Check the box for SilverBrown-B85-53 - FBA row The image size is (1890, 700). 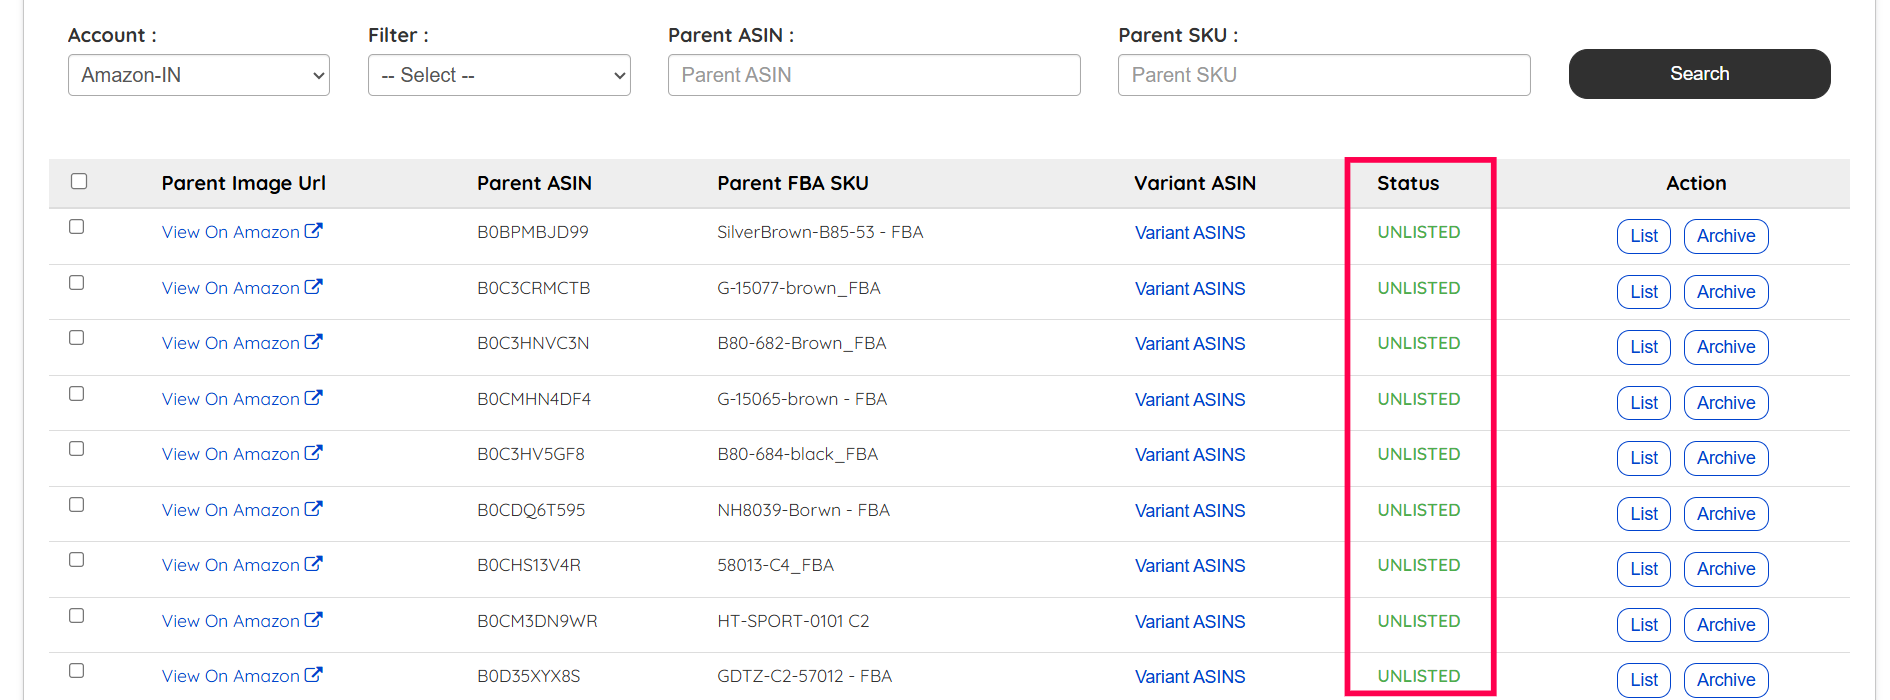[76, 227]
